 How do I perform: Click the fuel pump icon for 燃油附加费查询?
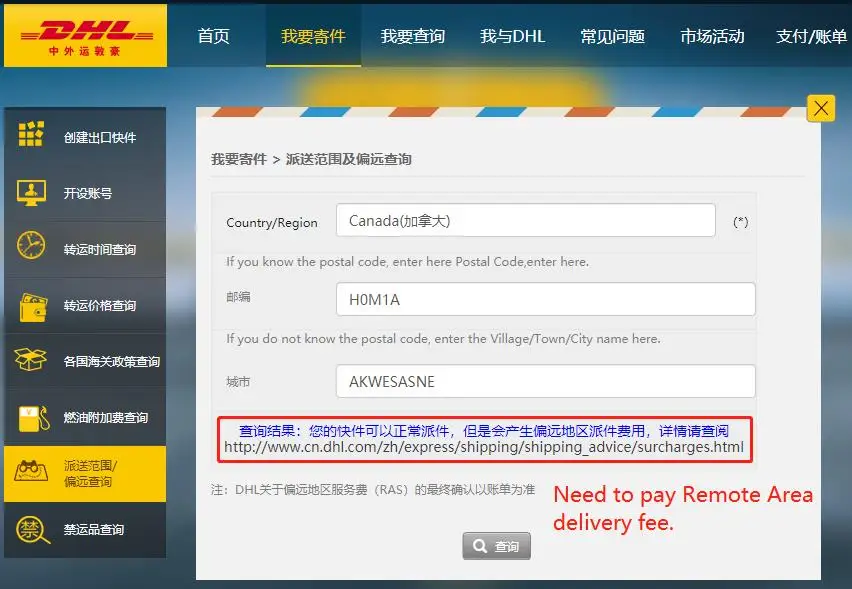click(34, 418)
